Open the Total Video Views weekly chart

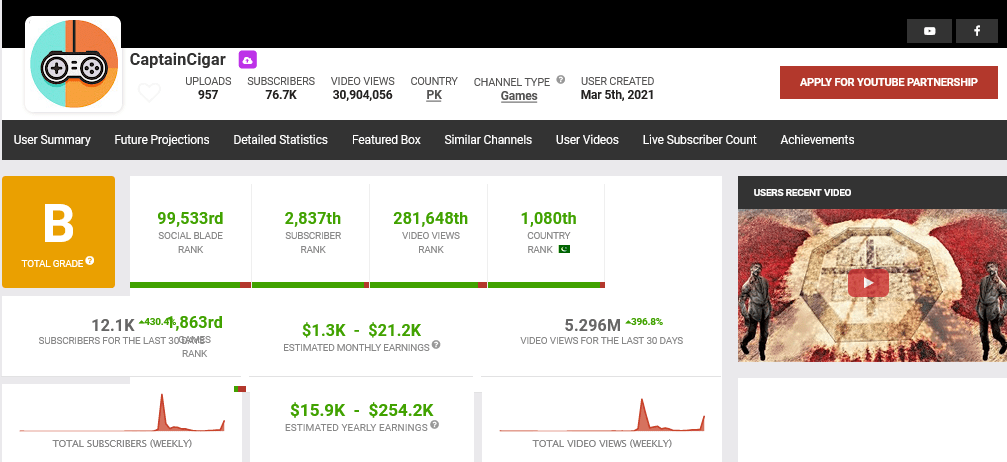pos(602,415)
